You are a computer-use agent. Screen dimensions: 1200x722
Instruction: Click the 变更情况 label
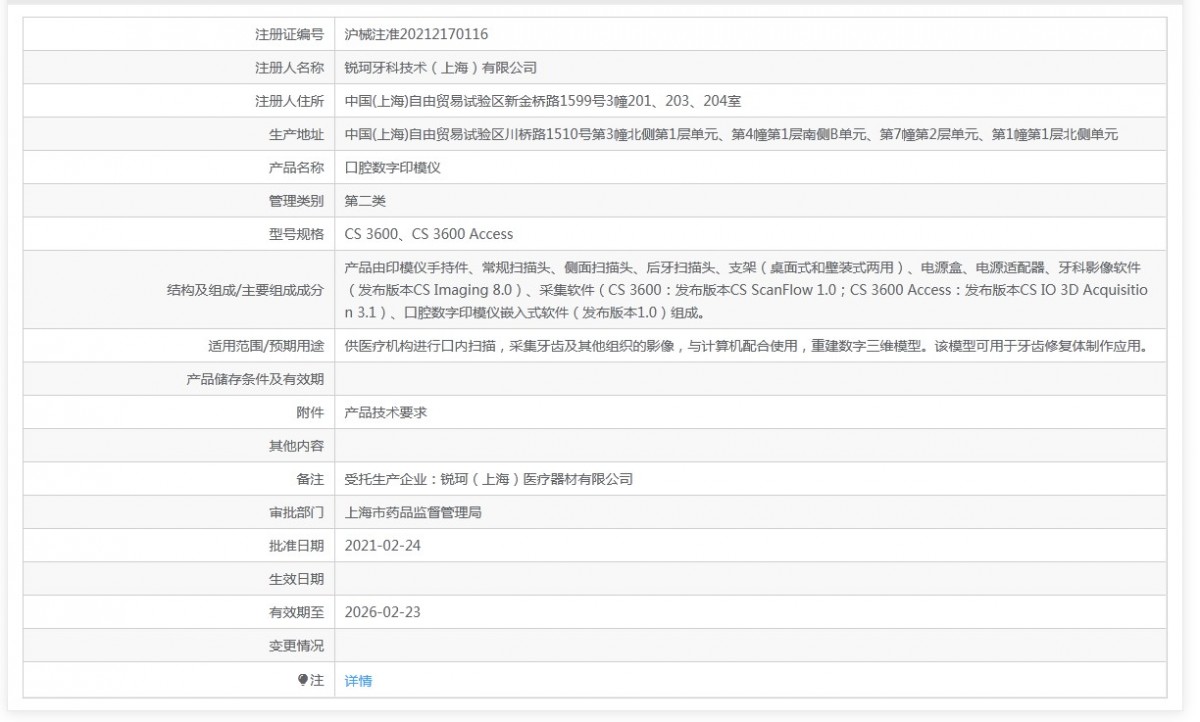click(x=296, y=646)
